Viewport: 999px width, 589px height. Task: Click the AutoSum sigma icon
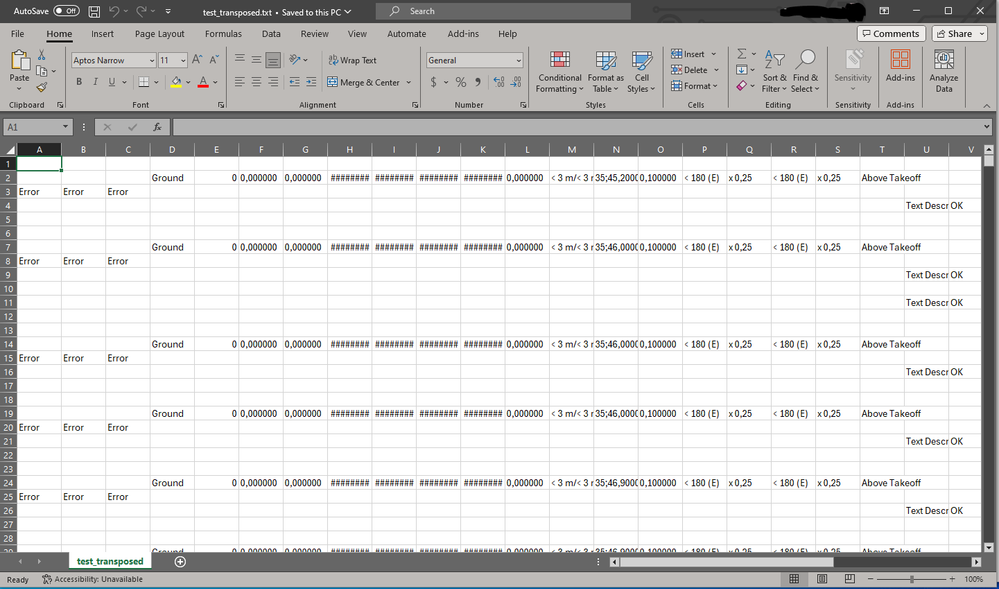[742, 54]
